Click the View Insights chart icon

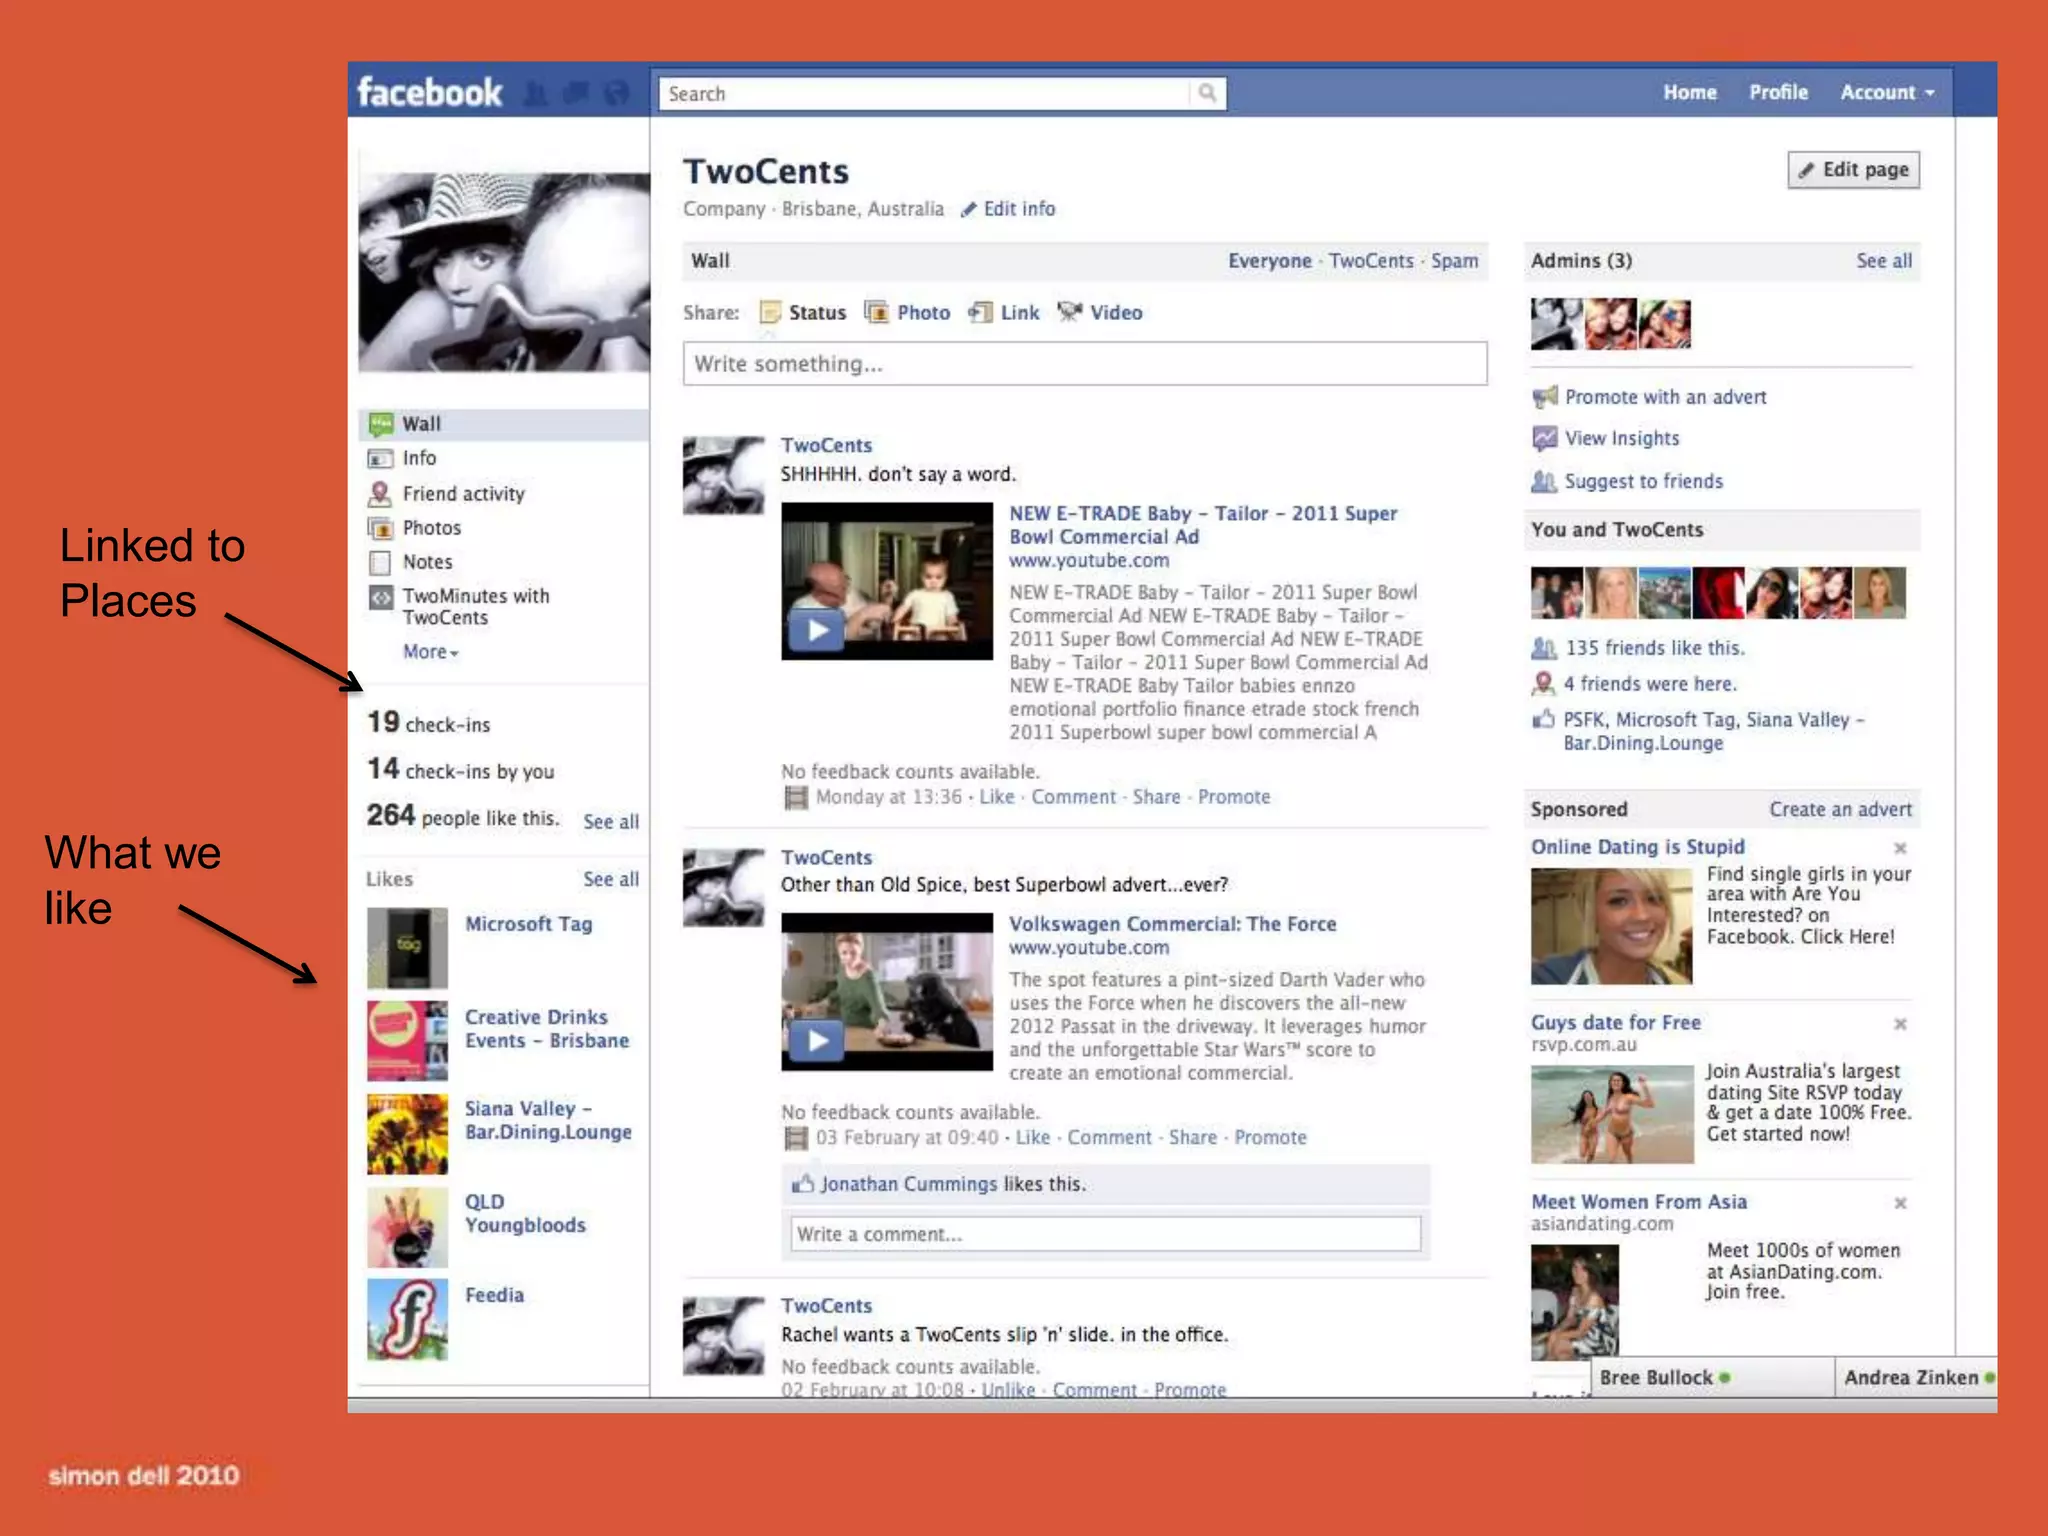click(x=1545, y=438)
